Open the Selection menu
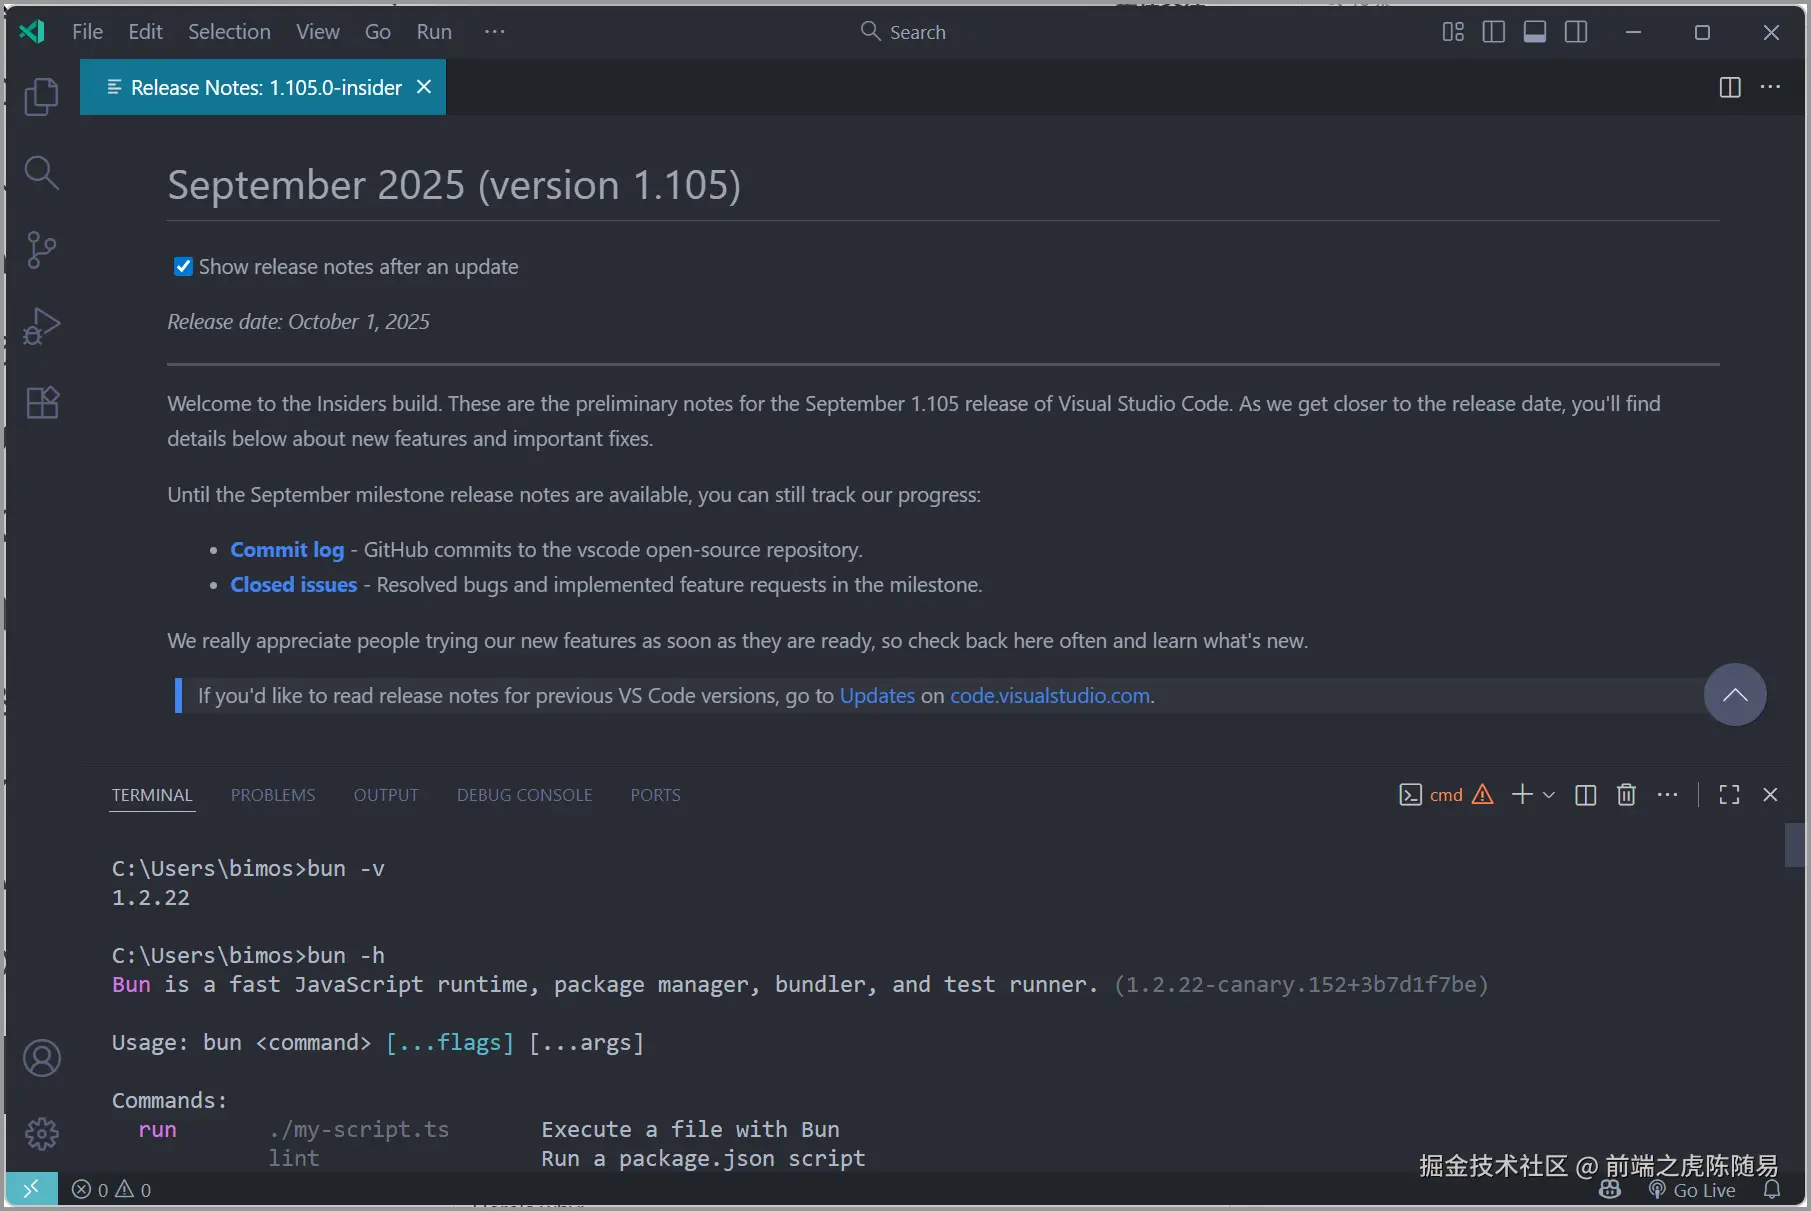 click(x=229, y=32)
